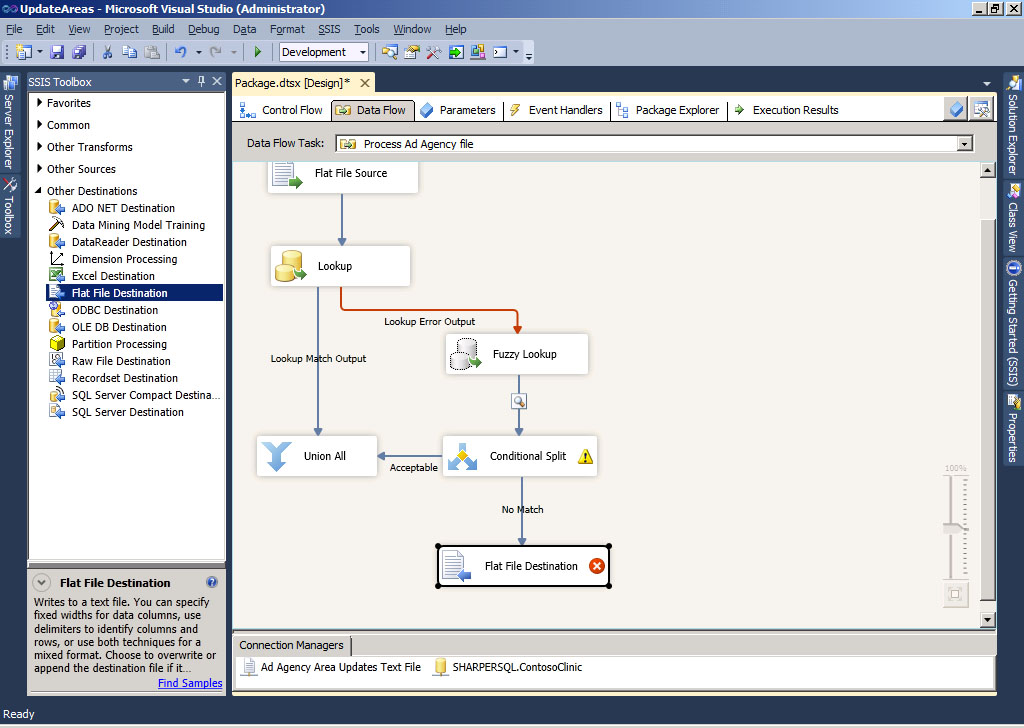Open the Debug menu

point(203,29)
